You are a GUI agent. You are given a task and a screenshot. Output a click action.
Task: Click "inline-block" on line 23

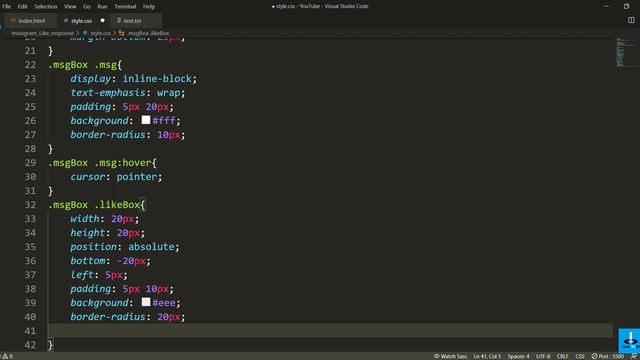[157, 78]
